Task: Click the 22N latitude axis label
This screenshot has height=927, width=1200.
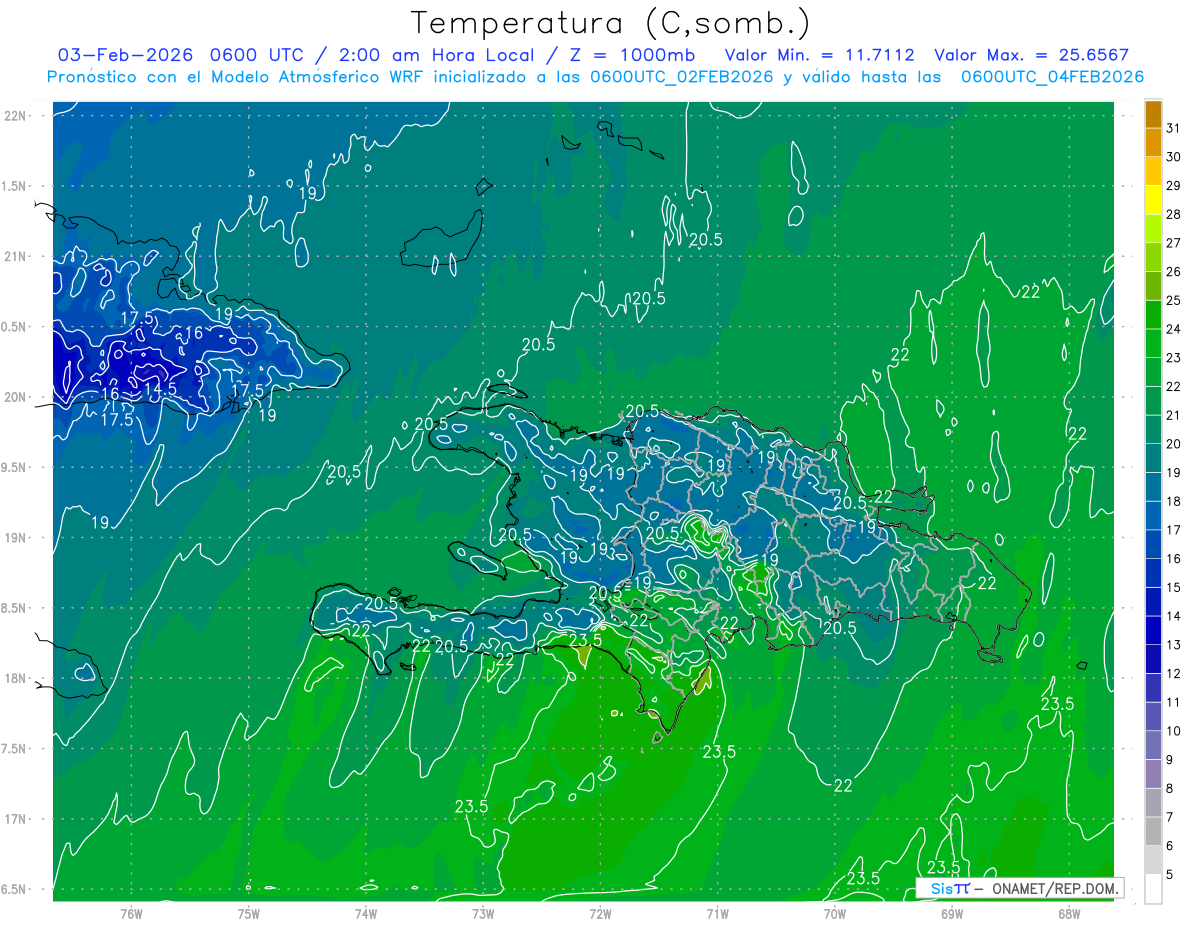Action: (x=16, y=116)
